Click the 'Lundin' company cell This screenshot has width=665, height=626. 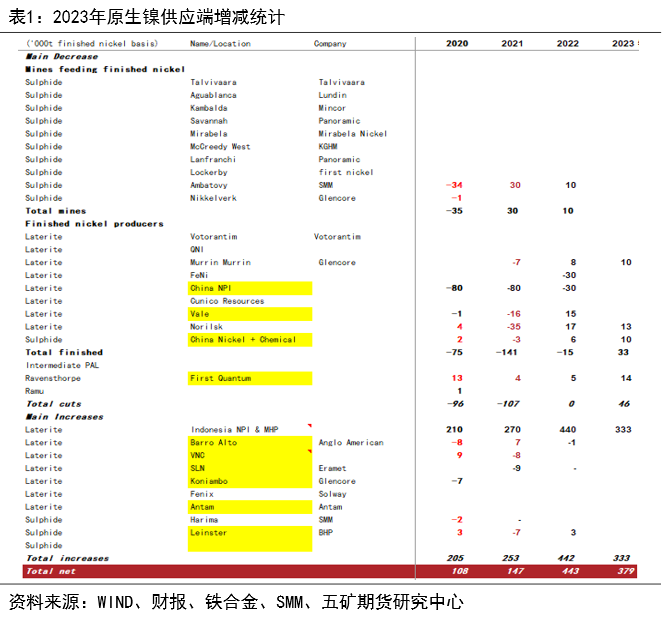[332, 95]
